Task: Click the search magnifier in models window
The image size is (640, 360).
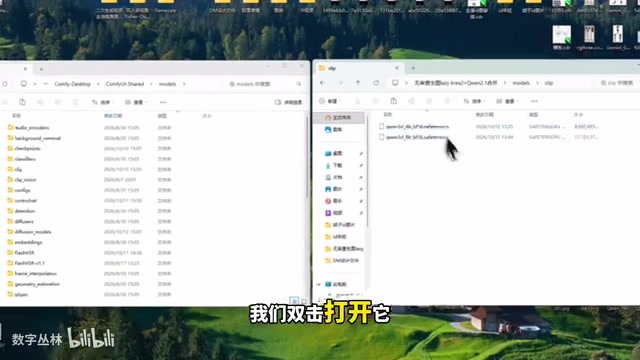Action: (299, 84)
